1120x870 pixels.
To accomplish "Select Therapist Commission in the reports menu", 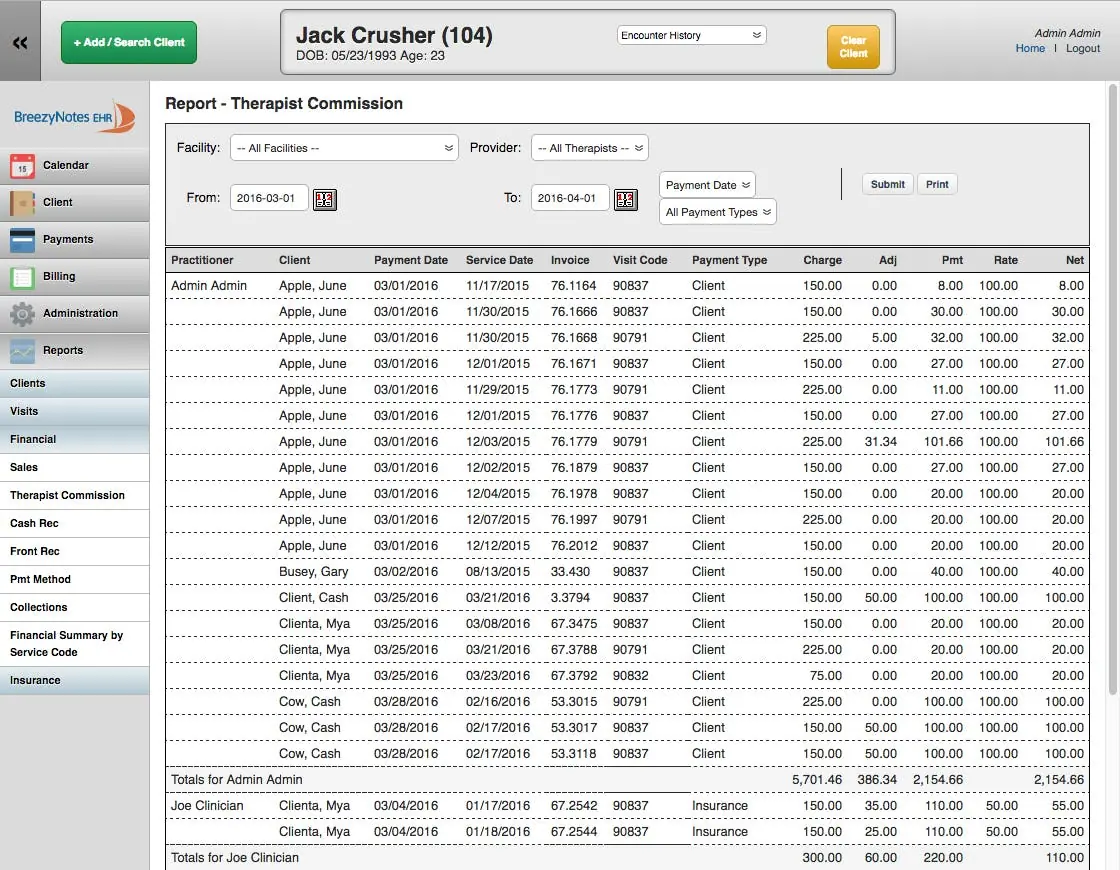I will click(x=66, y=495).
